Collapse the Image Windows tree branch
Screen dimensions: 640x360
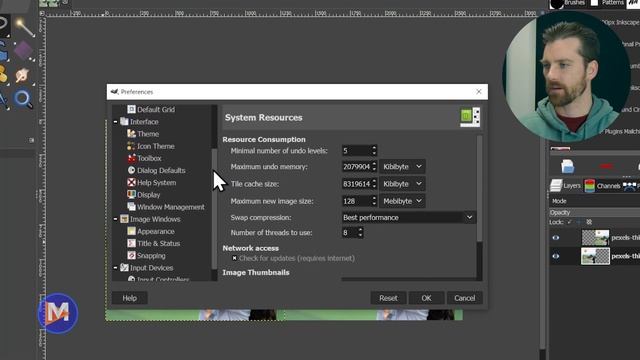116,219
